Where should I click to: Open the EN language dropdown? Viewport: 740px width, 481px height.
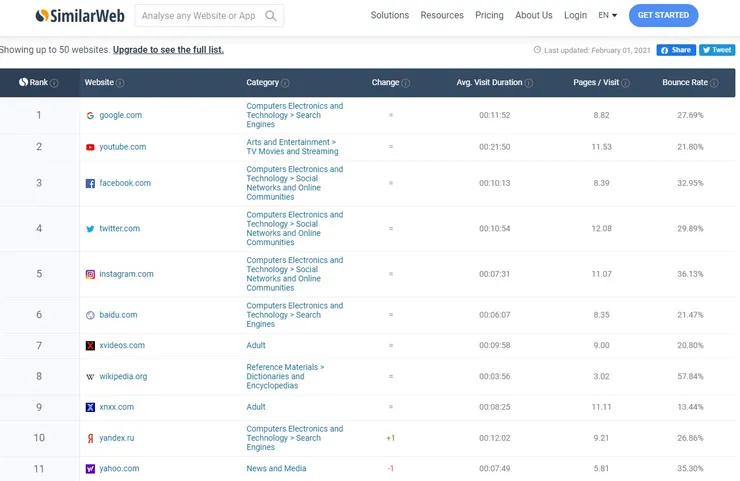[x=607, y=16]
